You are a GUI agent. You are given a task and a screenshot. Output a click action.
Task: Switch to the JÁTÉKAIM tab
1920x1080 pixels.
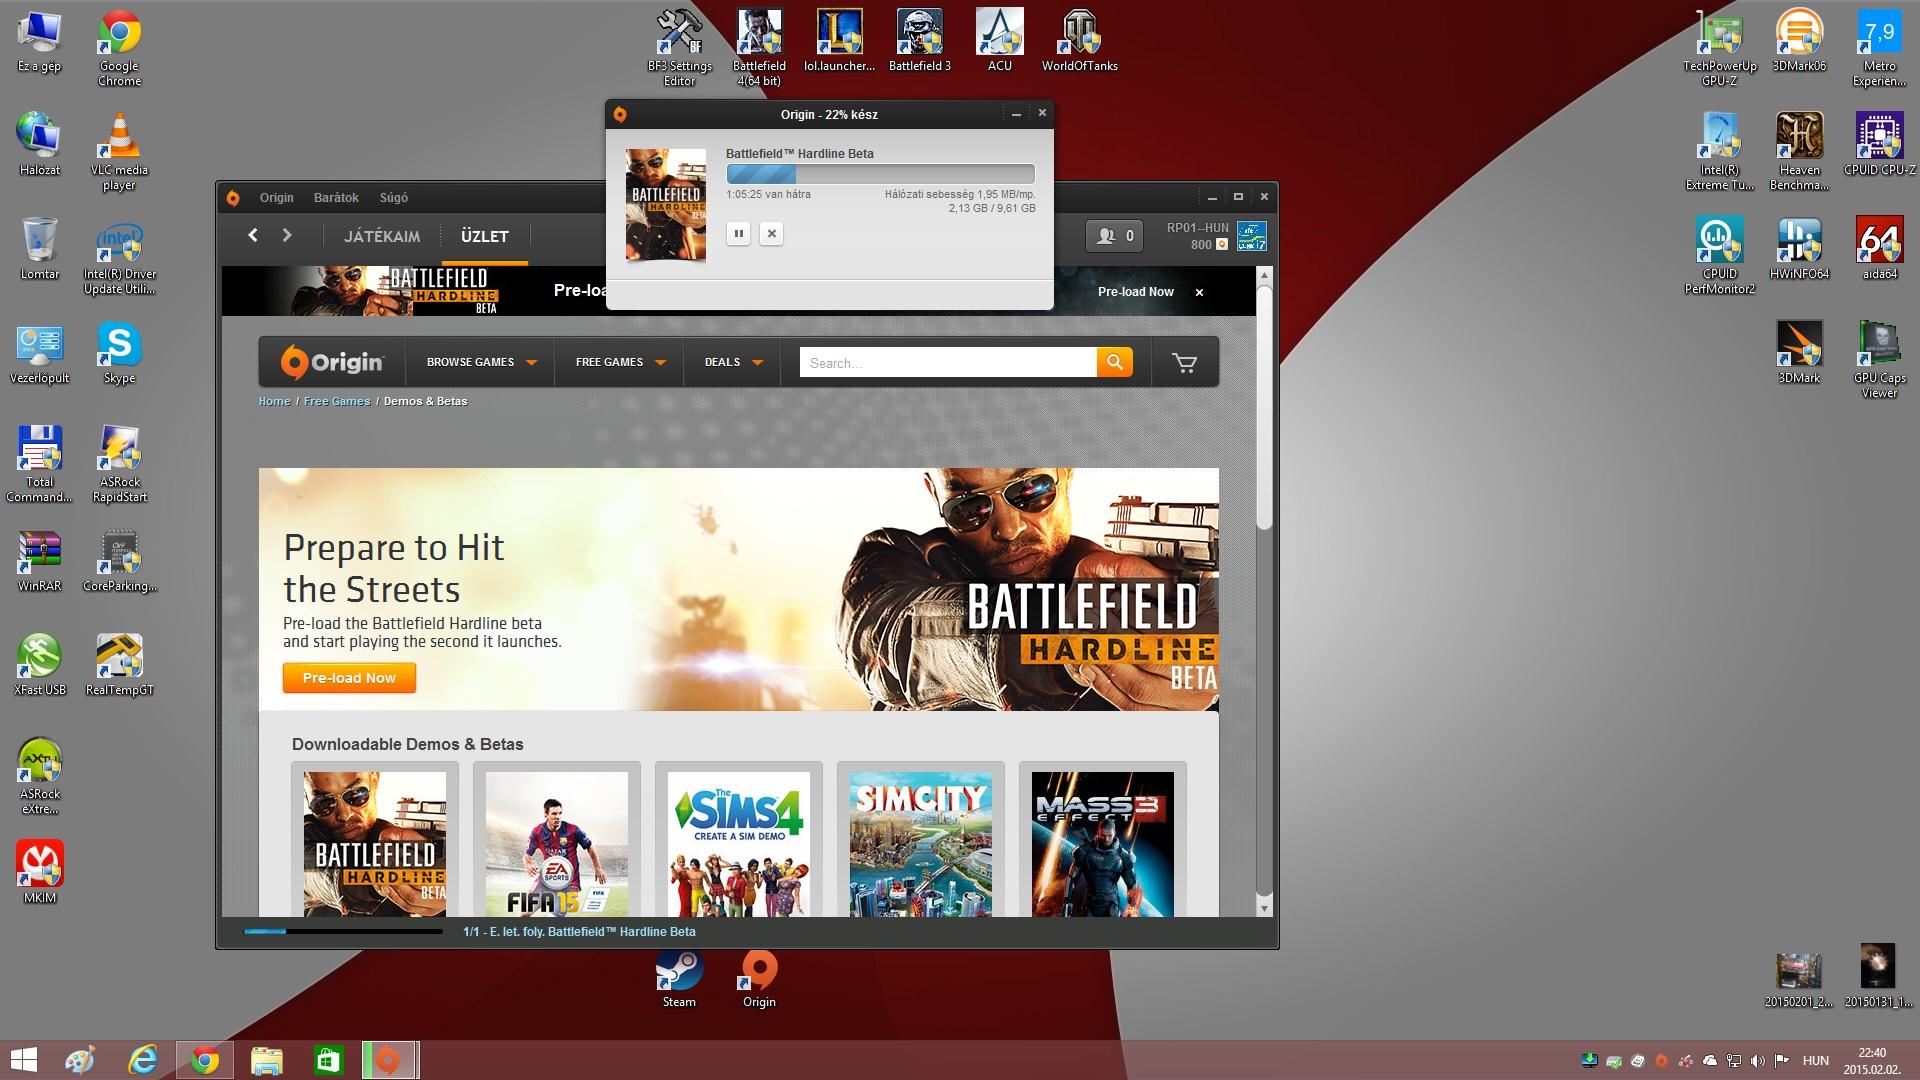[382, 237]
